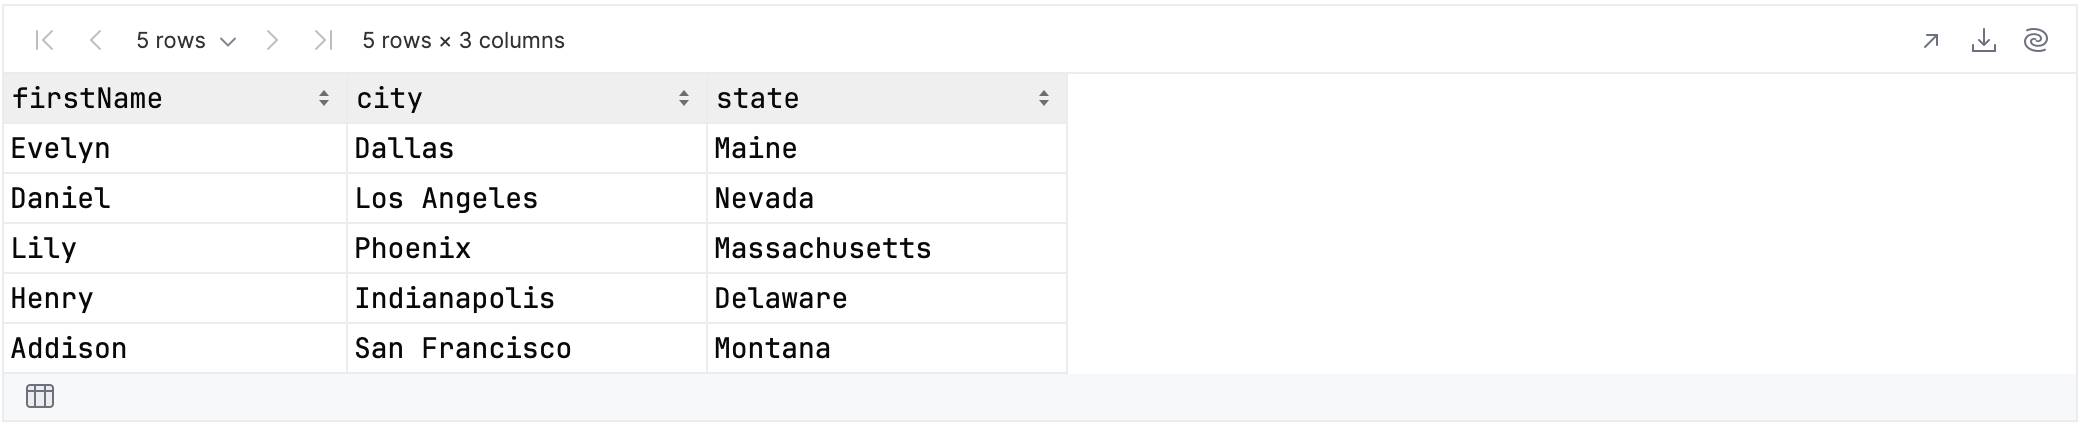
Task: Select the cell containing Evelyn
Action: (175, 148)
